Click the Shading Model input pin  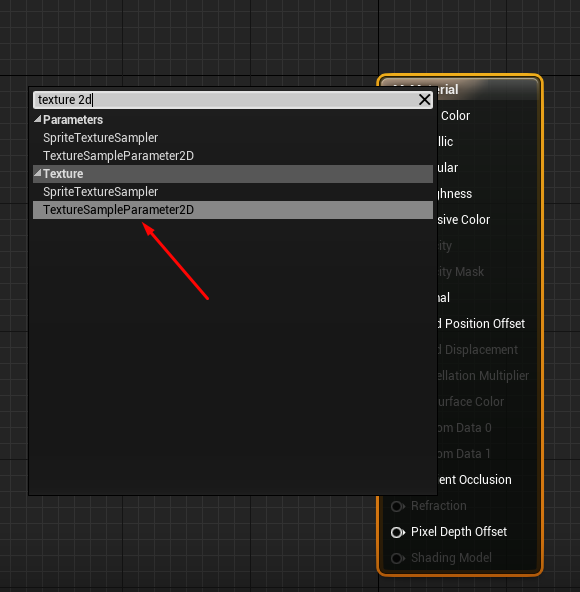tap(398, 558)
